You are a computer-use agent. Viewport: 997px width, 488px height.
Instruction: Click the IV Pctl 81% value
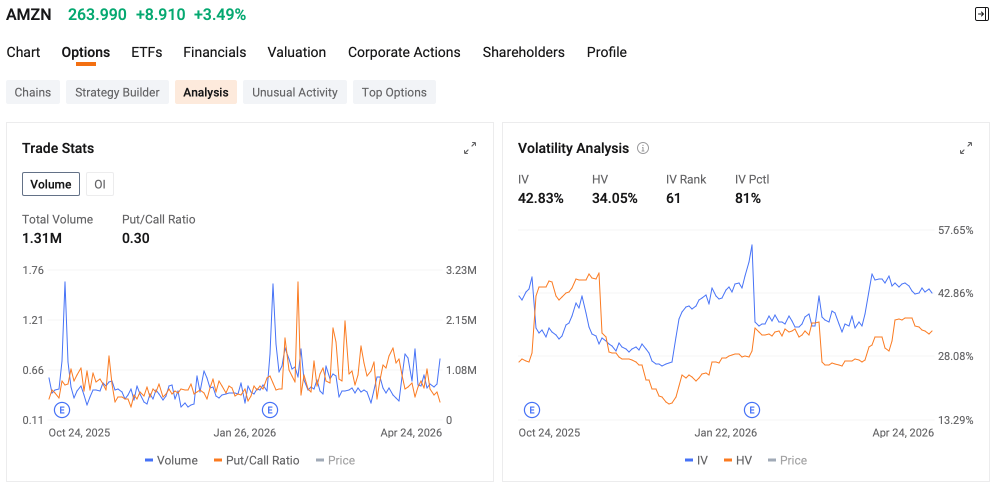[748, 199]
